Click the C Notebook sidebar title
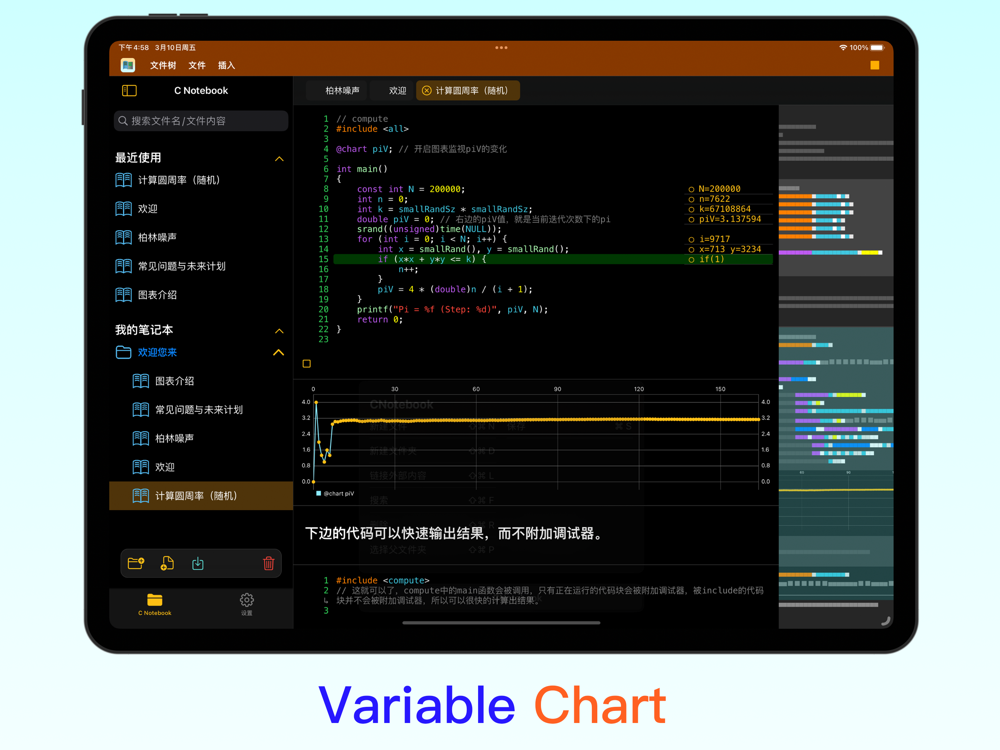The width and height of the screenshot is (1000, 750). coord(201,91)
